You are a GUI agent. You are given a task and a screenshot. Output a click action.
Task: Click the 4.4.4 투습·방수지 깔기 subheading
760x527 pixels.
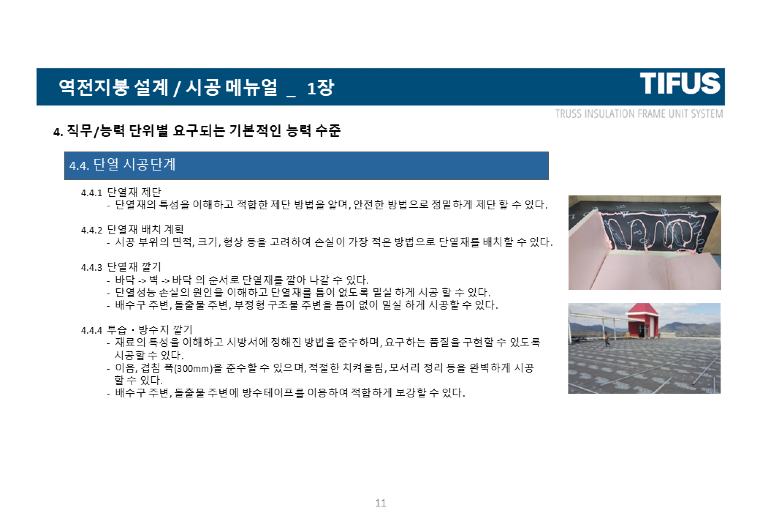click(x=137, y=329)
